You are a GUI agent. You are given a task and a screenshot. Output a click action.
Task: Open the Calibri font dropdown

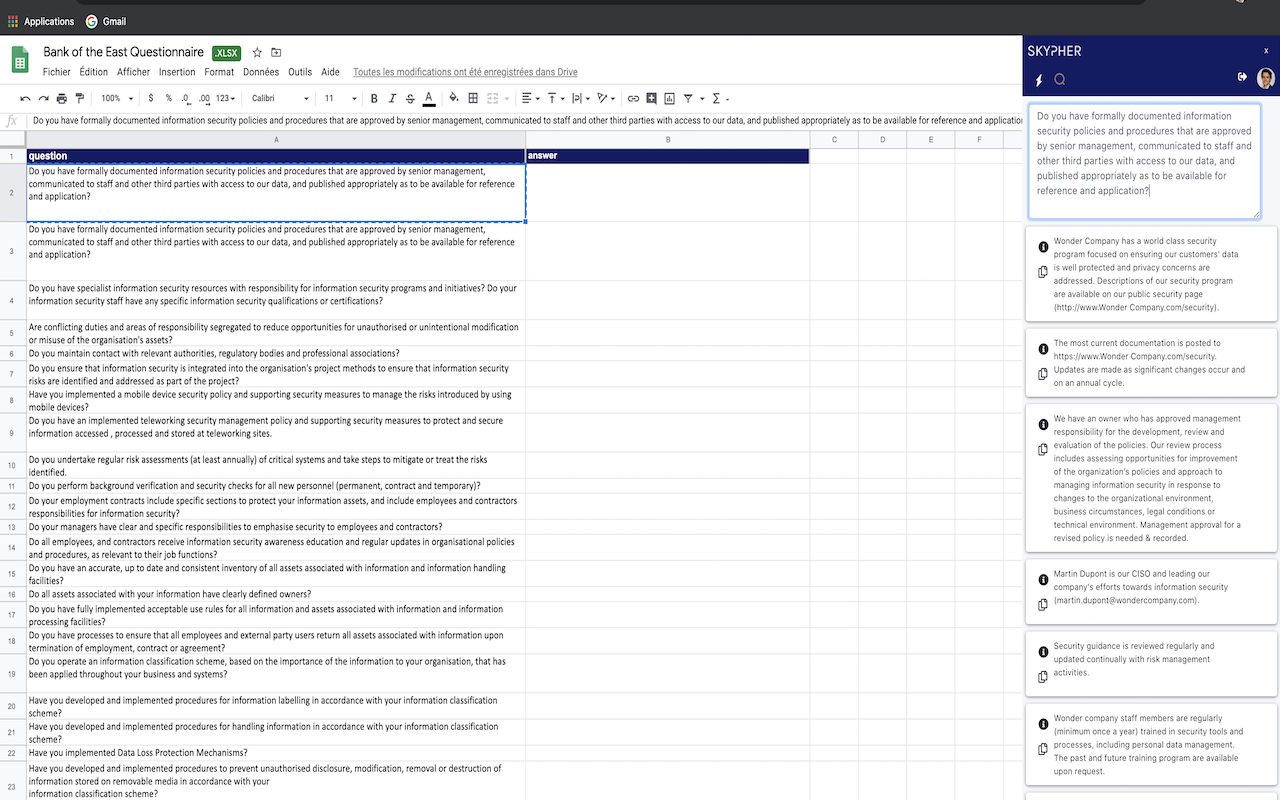coord(280,98)
